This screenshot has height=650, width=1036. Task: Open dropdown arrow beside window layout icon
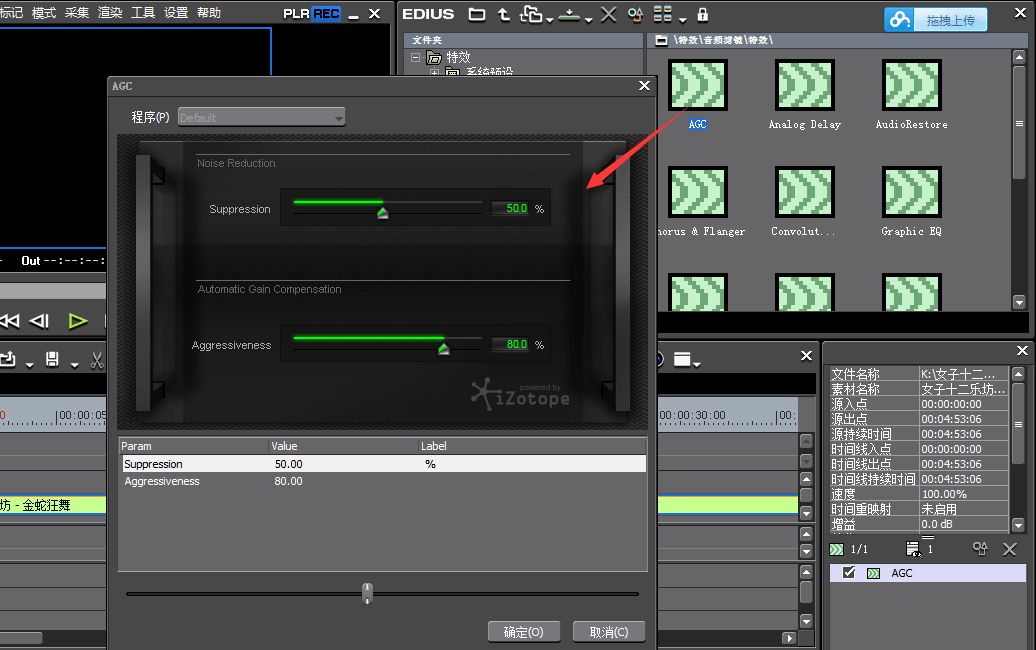pos(696,364)
